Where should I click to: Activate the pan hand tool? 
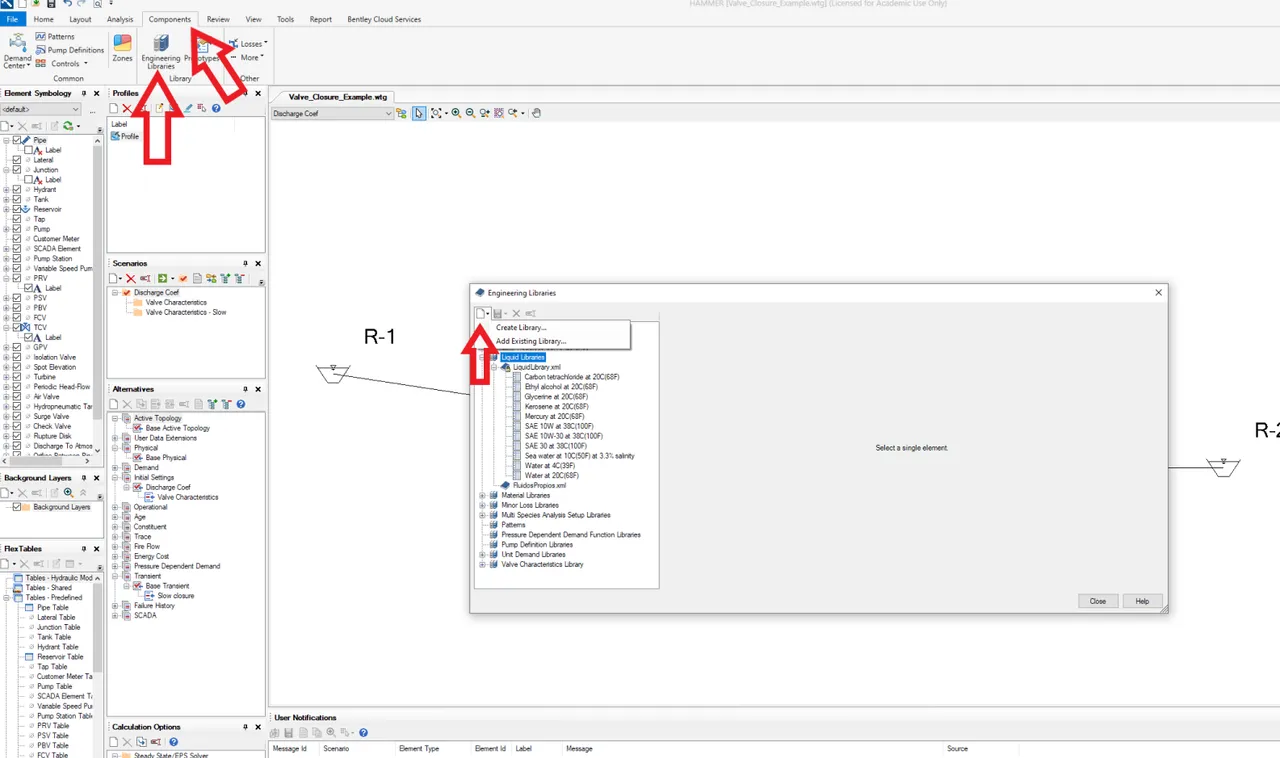coord(536,113)
